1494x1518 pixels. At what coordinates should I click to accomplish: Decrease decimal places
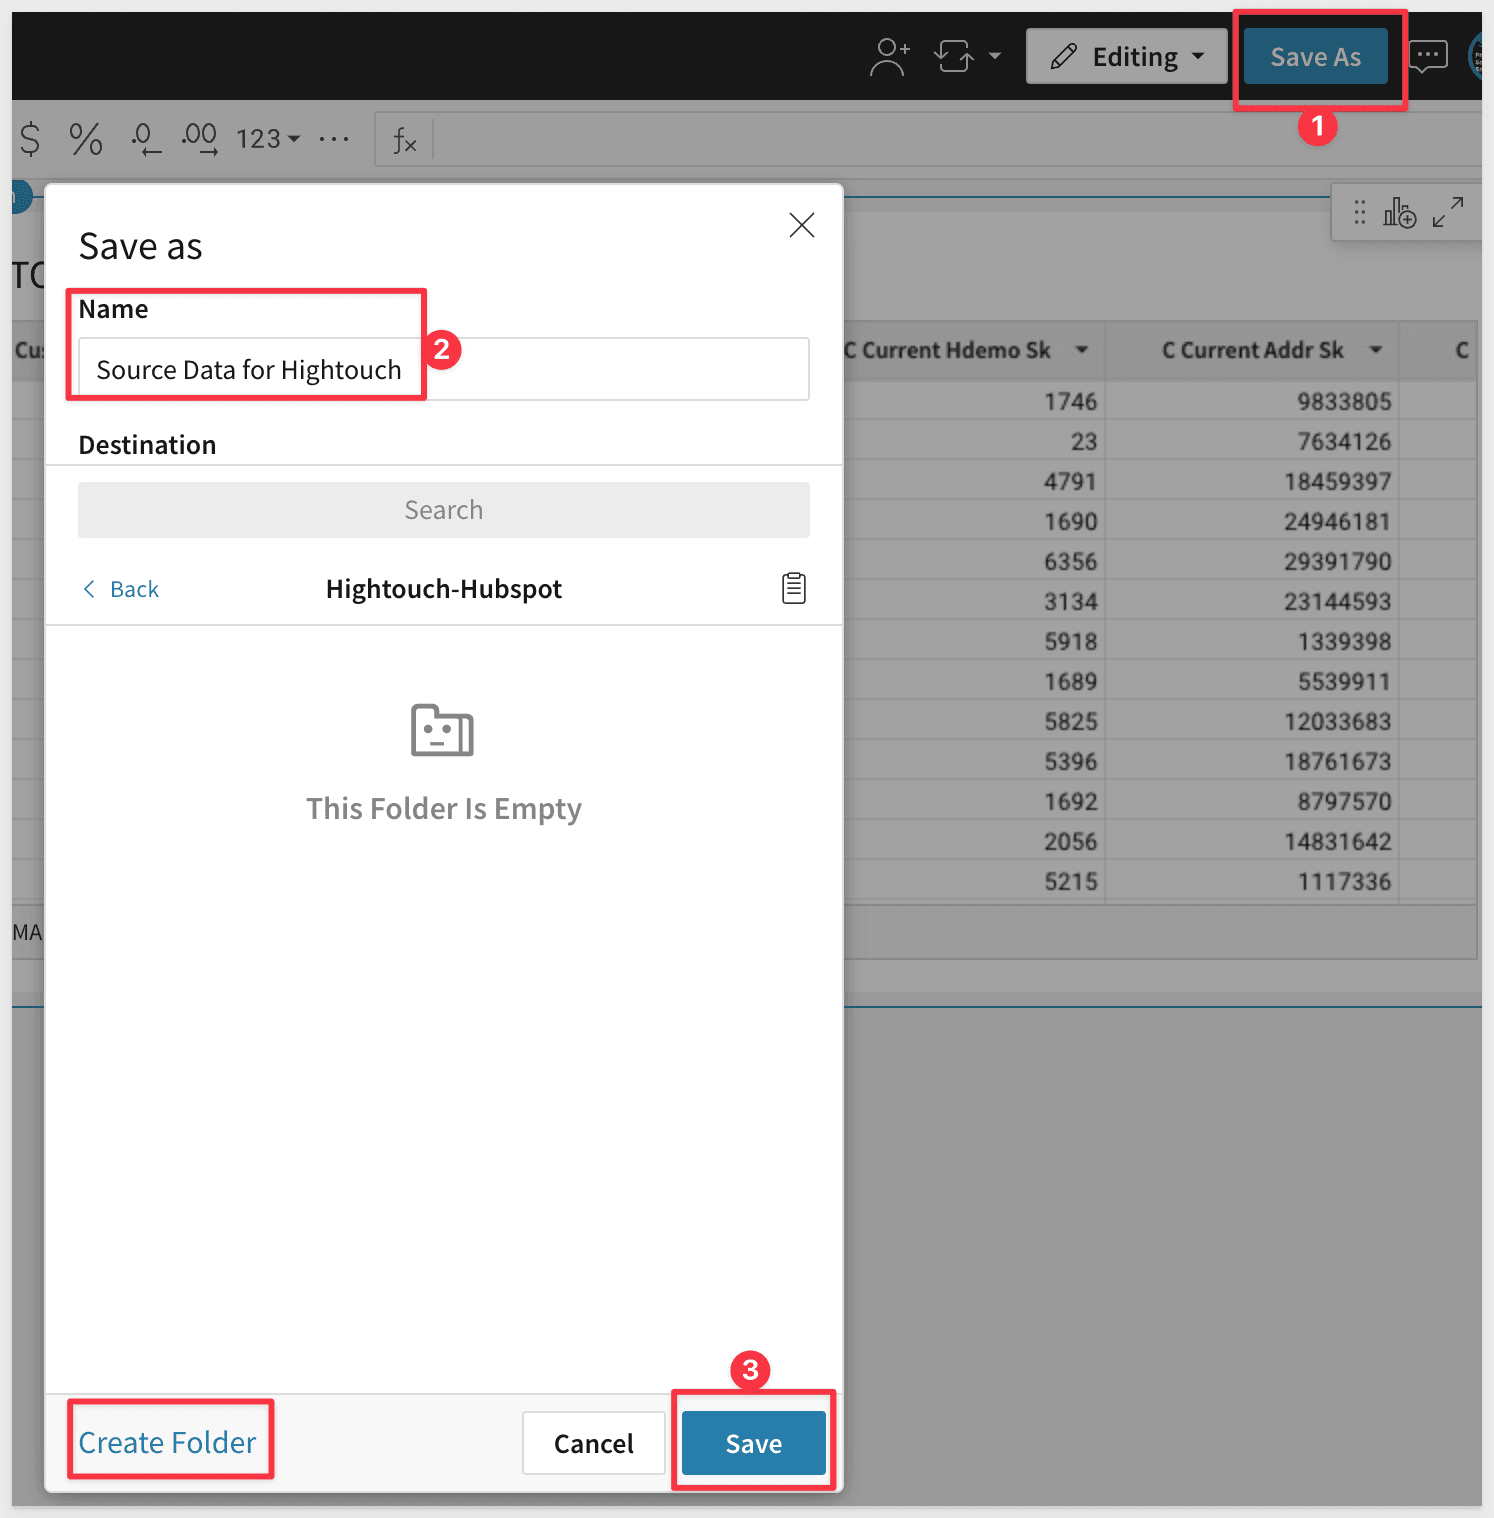pos(145,139)
